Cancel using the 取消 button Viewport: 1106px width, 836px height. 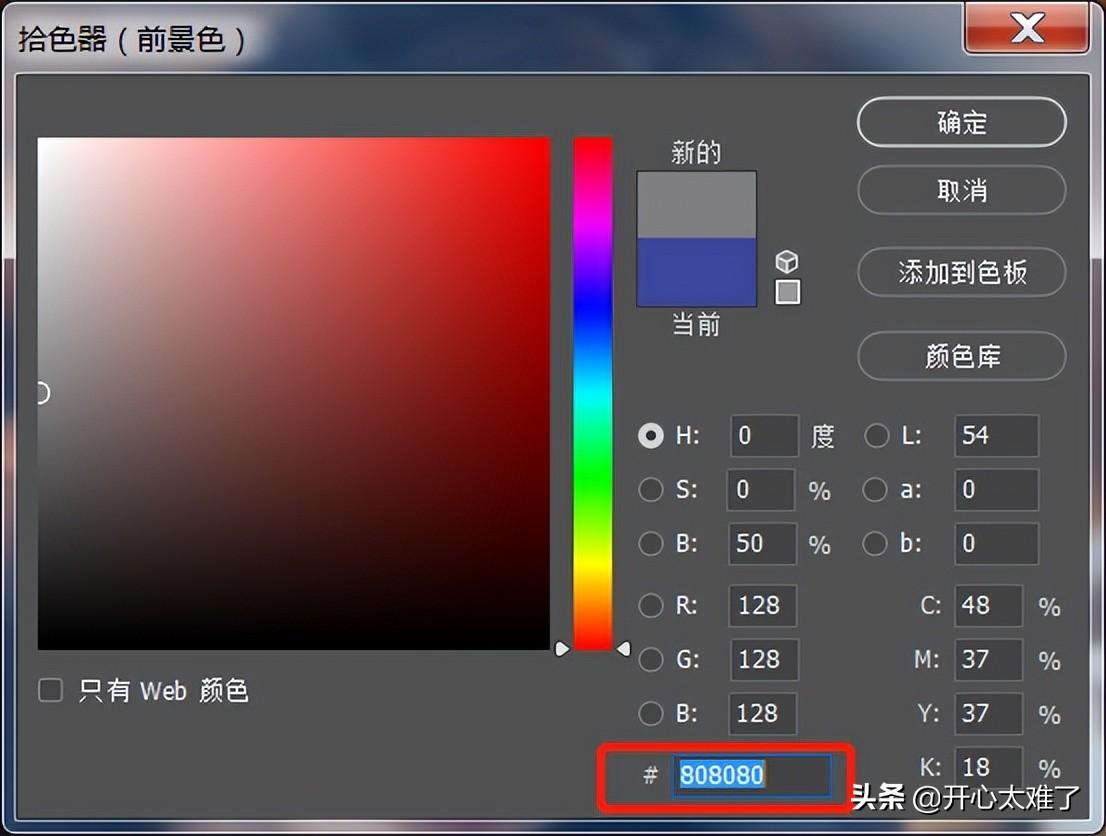(x=961, y=190)
